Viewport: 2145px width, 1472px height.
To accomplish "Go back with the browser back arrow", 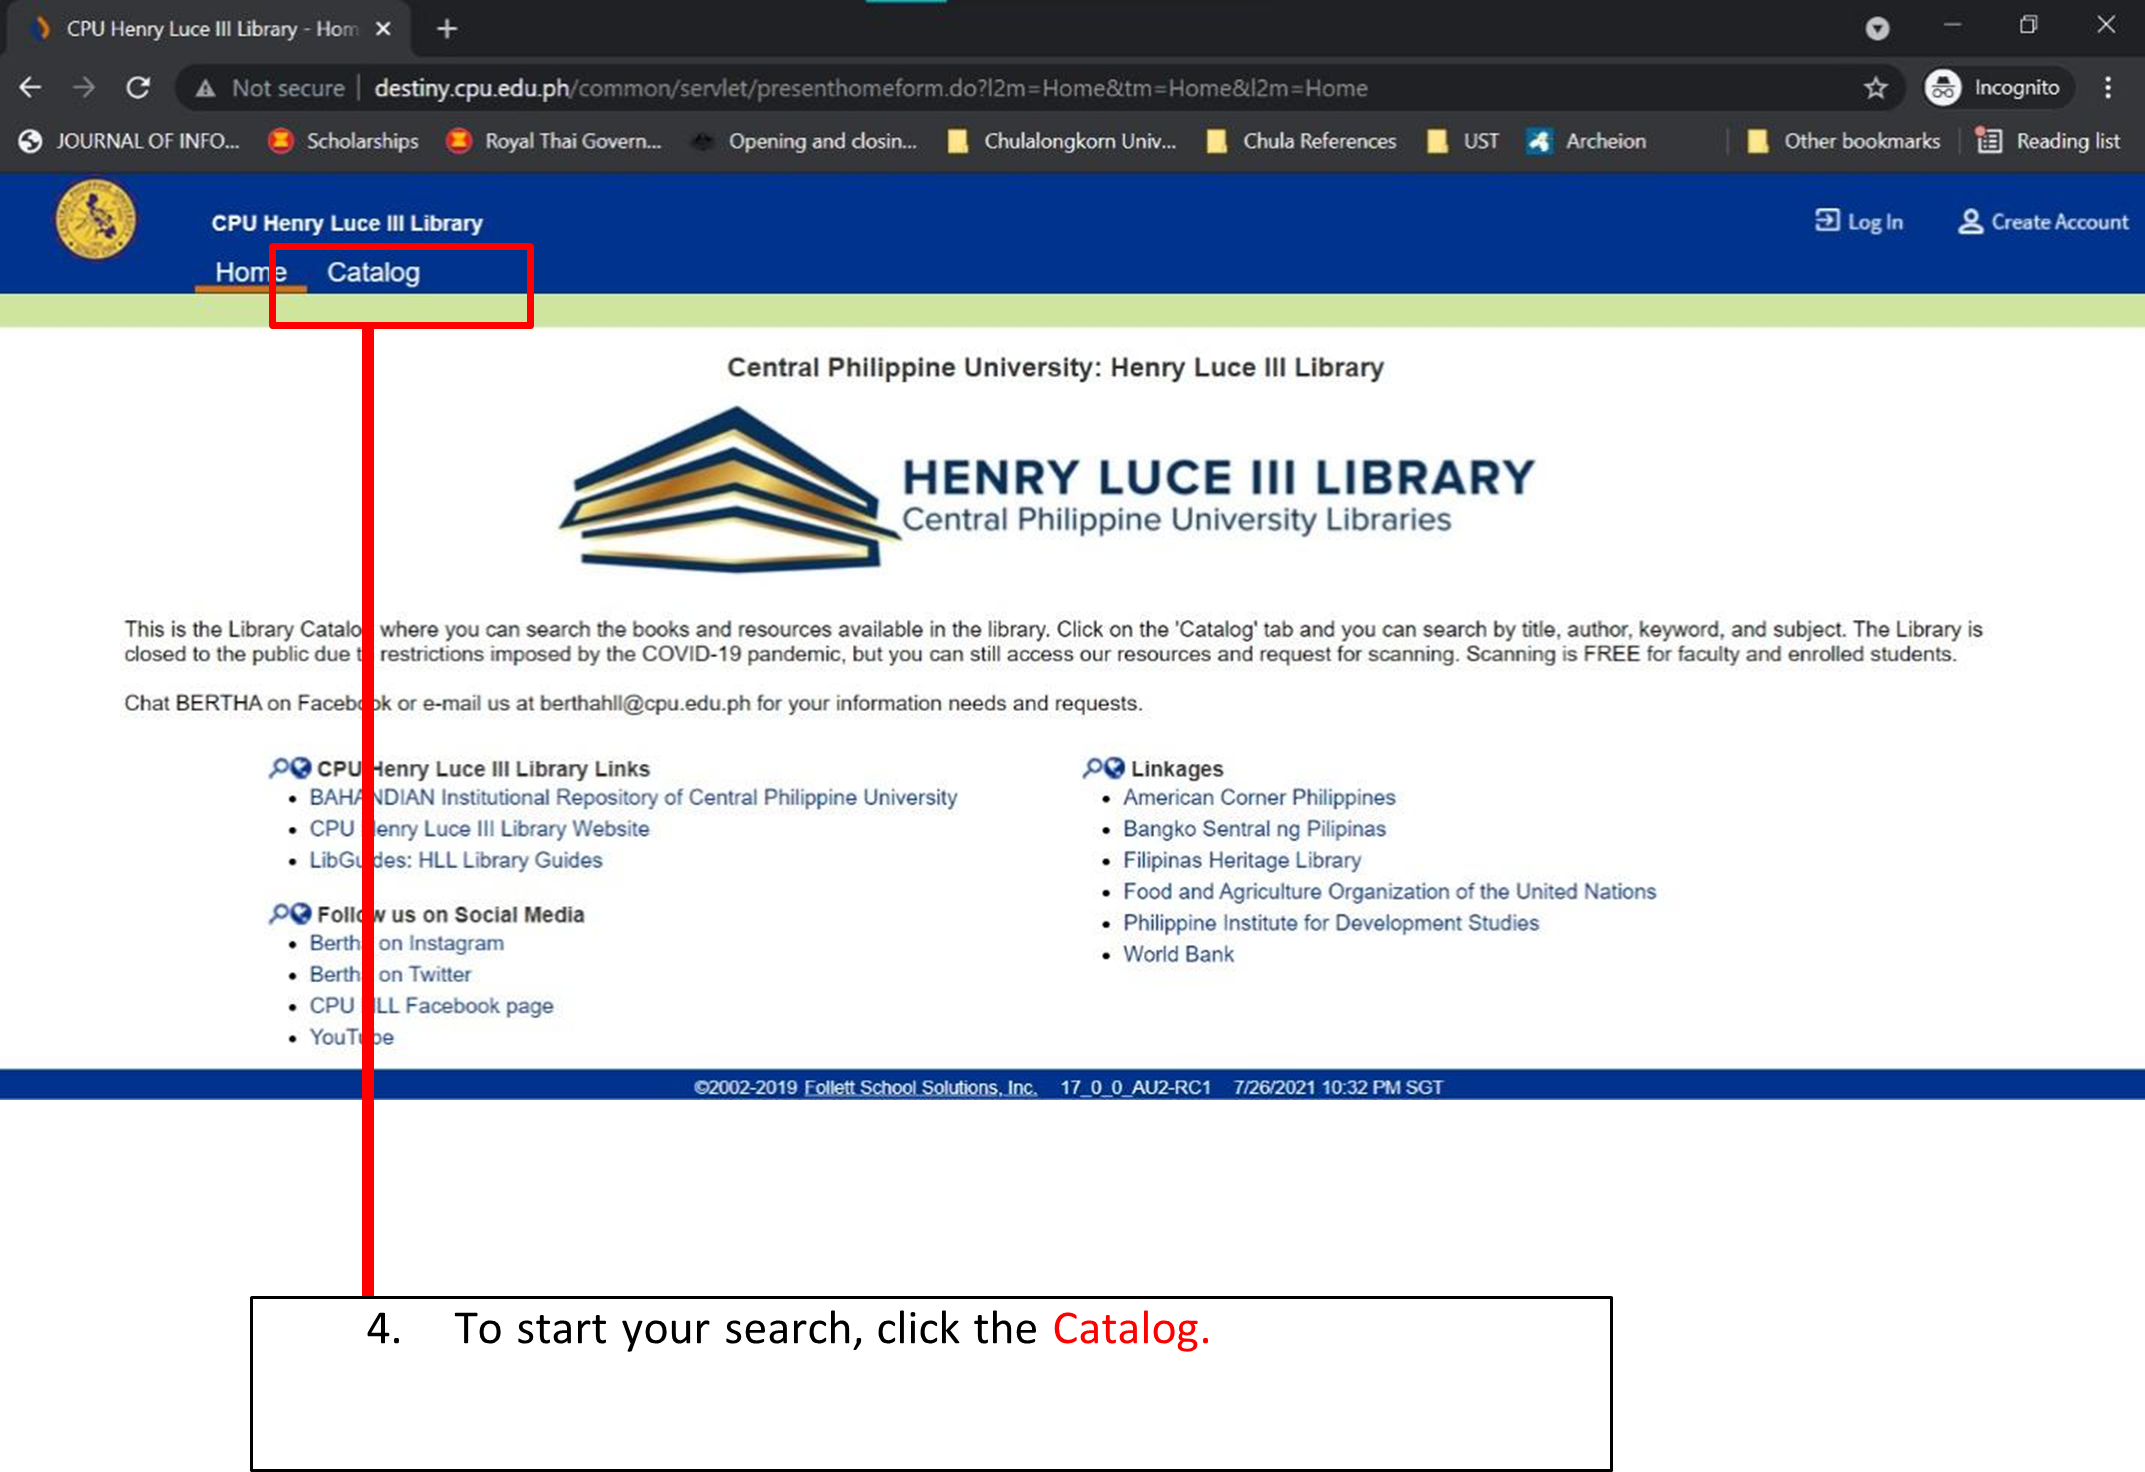I will [x=30, y=88].
